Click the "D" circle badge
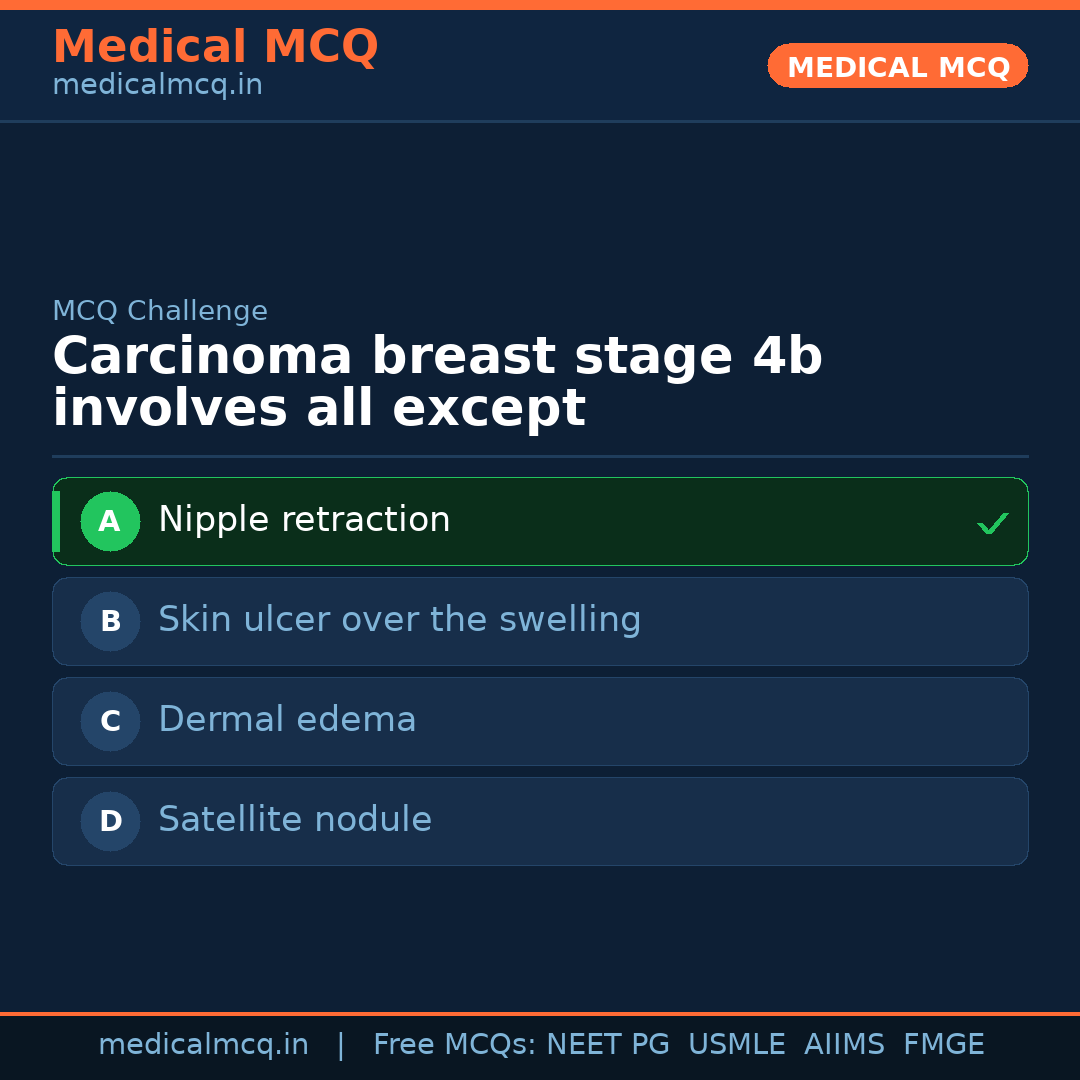The height and width of the screenshot is (1080, 1080). (x=110, y=821)
